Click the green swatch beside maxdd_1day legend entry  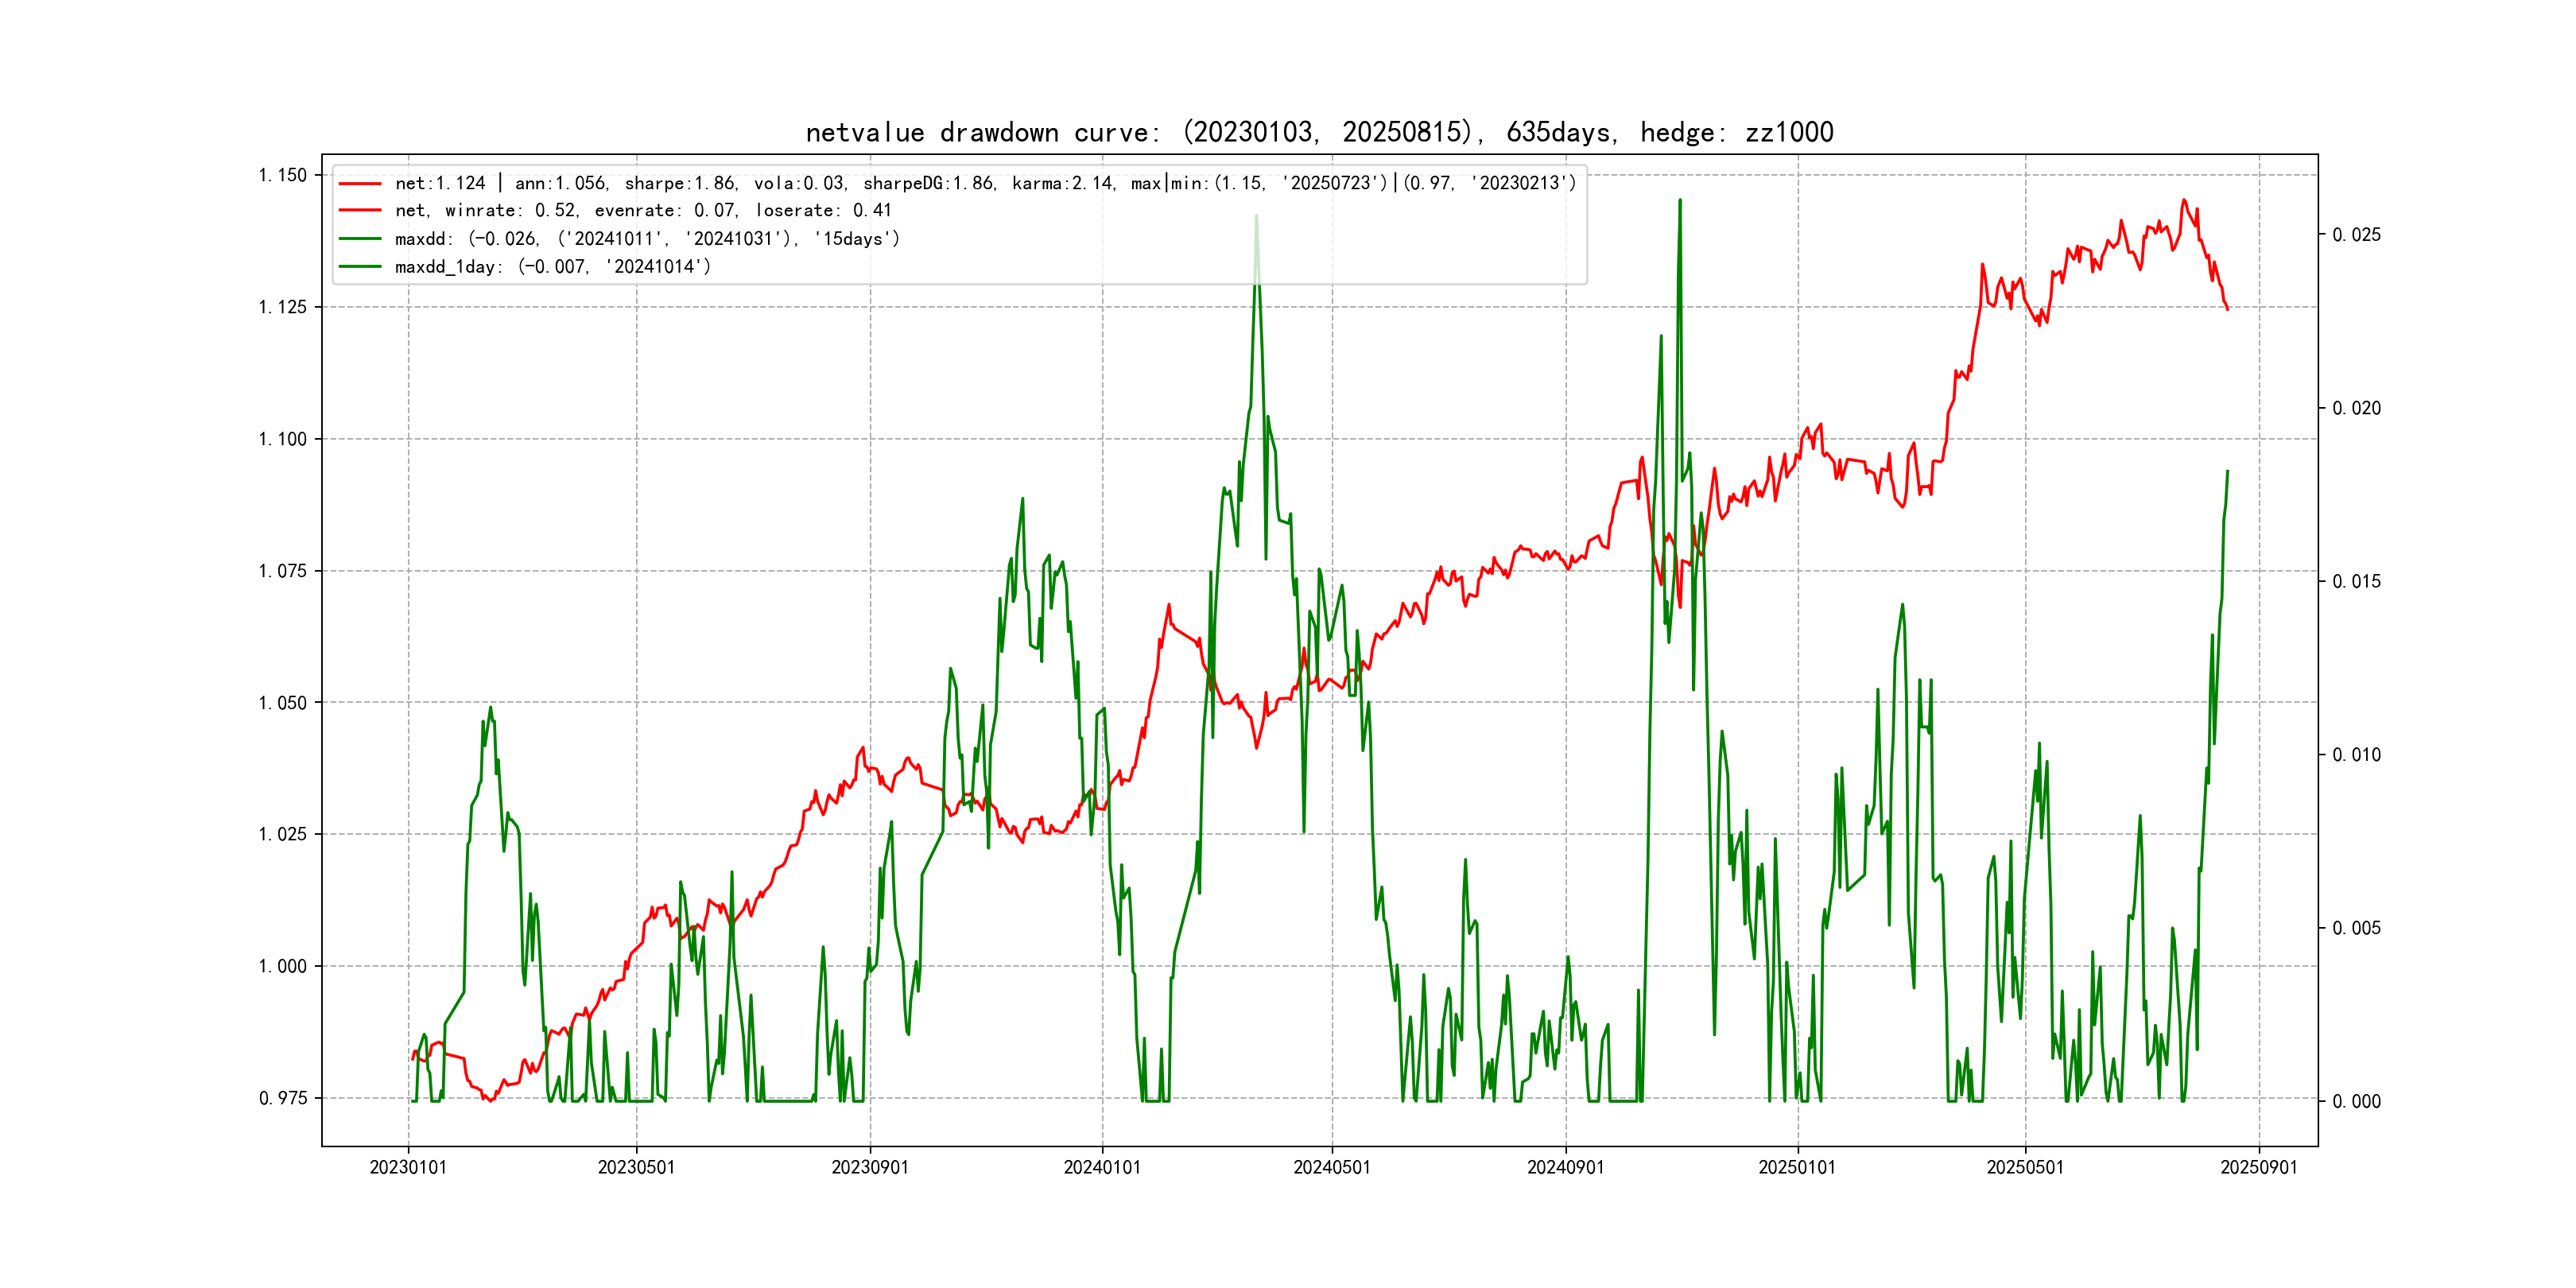click(360, 267)
